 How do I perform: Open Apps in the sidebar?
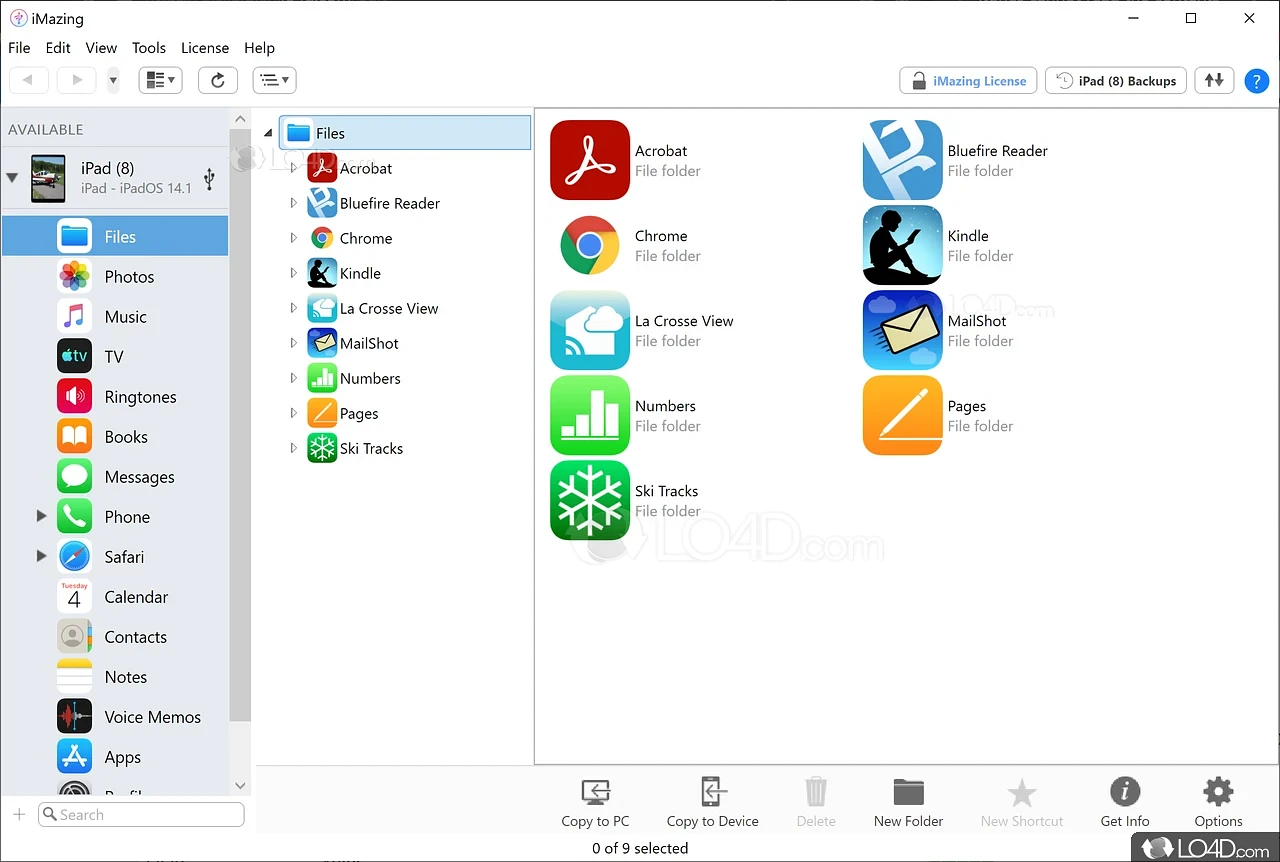click(115, 757)
